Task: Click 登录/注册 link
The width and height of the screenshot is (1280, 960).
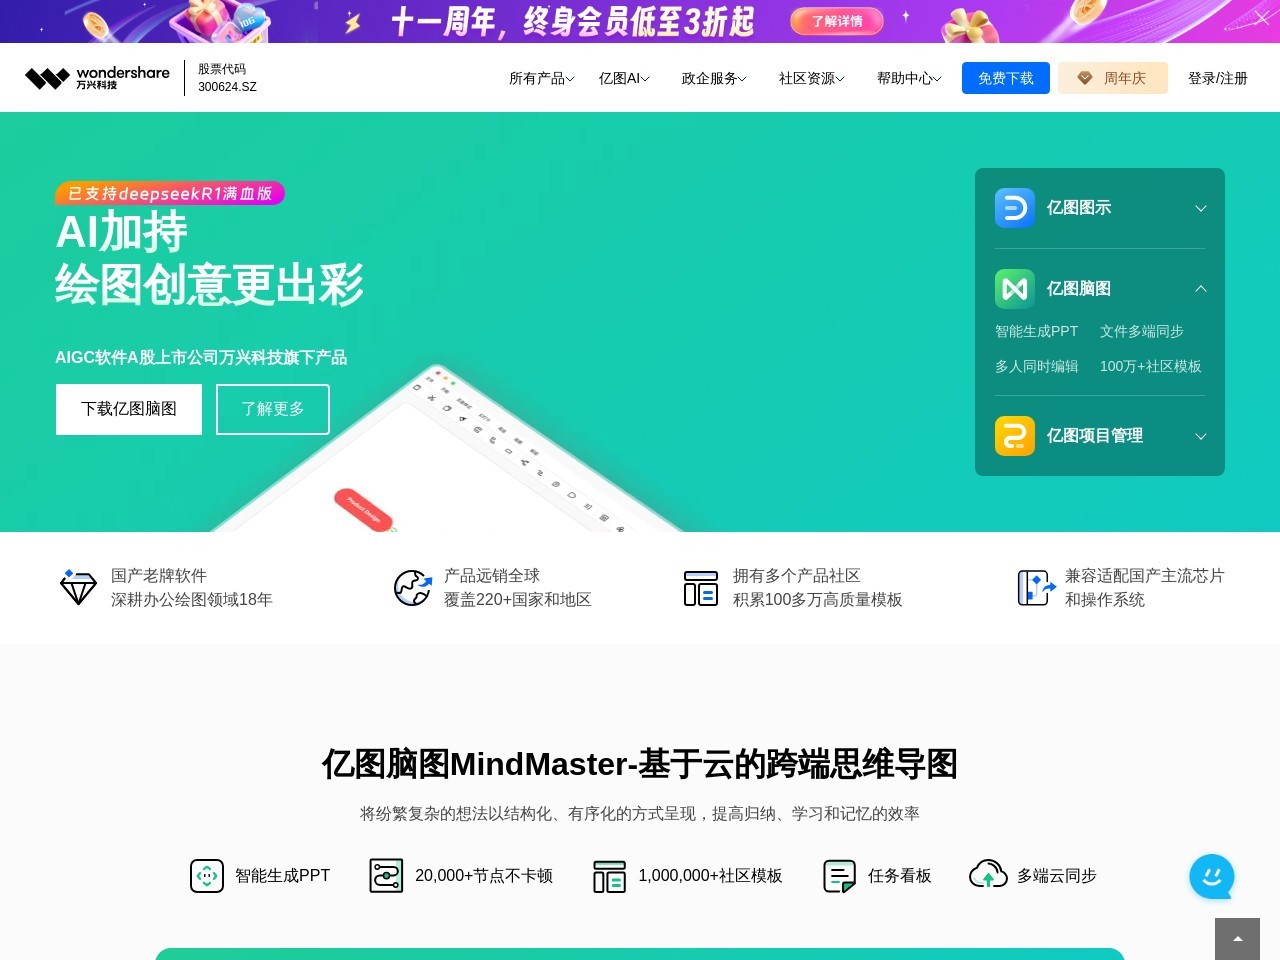Action: [x=1218, y=78]
